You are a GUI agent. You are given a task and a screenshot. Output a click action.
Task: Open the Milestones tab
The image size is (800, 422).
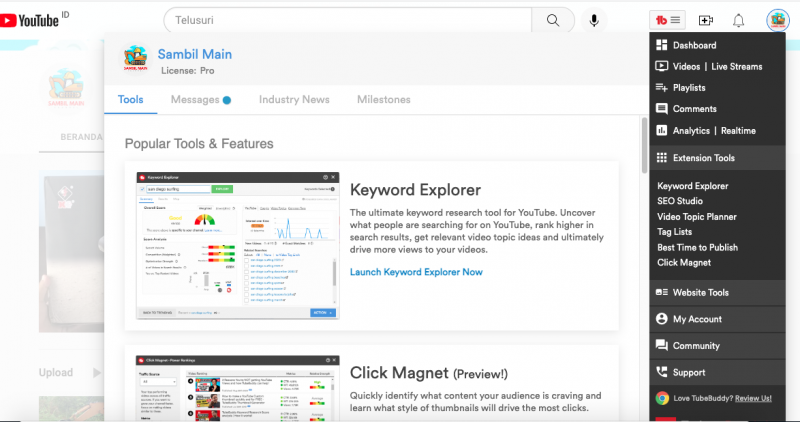[383, 100]
